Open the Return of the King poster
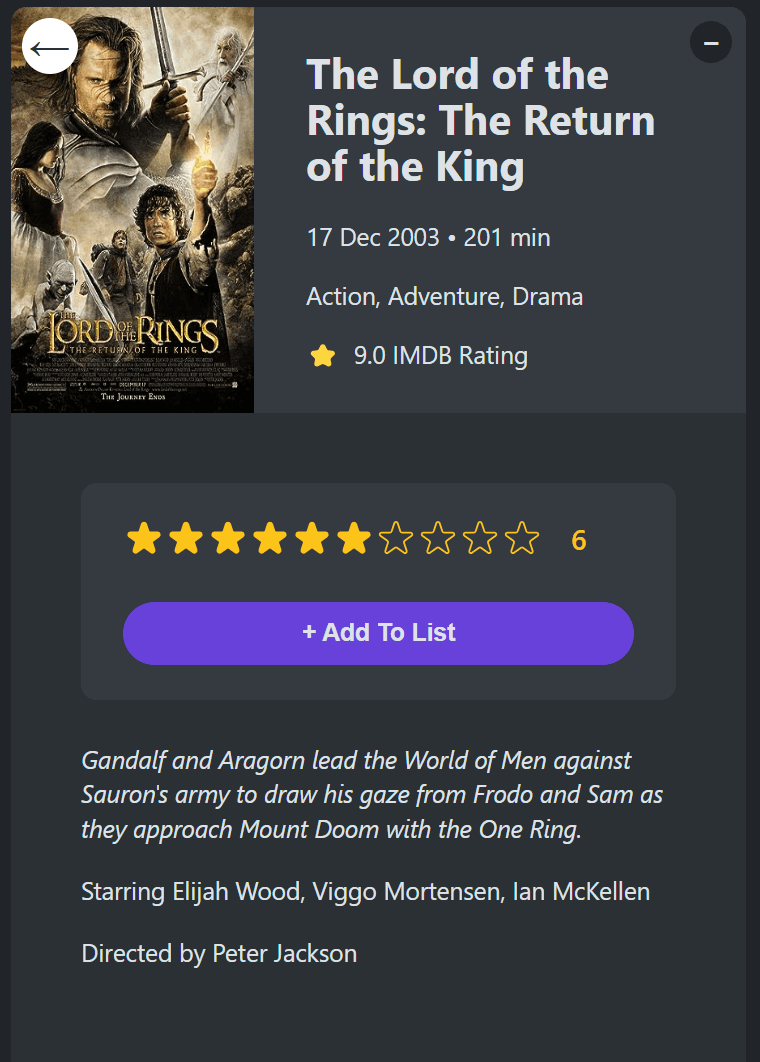The width and height of the screenshot is (760, 1062). click(x=133, y=210)
